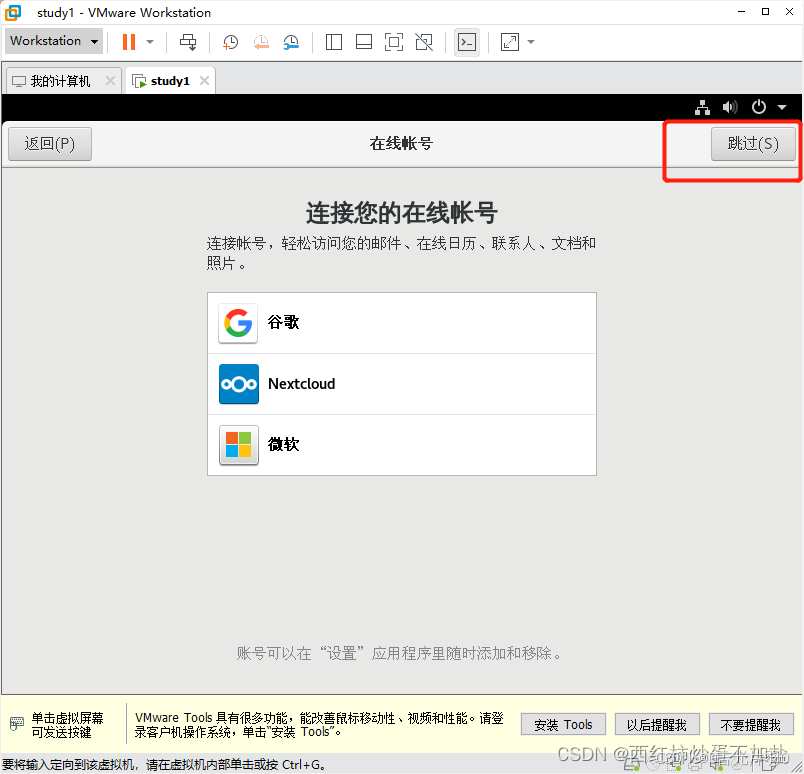Close the 我的计算机 tab
Viewport: 804px width, 774px height.
tap(110, 81)
